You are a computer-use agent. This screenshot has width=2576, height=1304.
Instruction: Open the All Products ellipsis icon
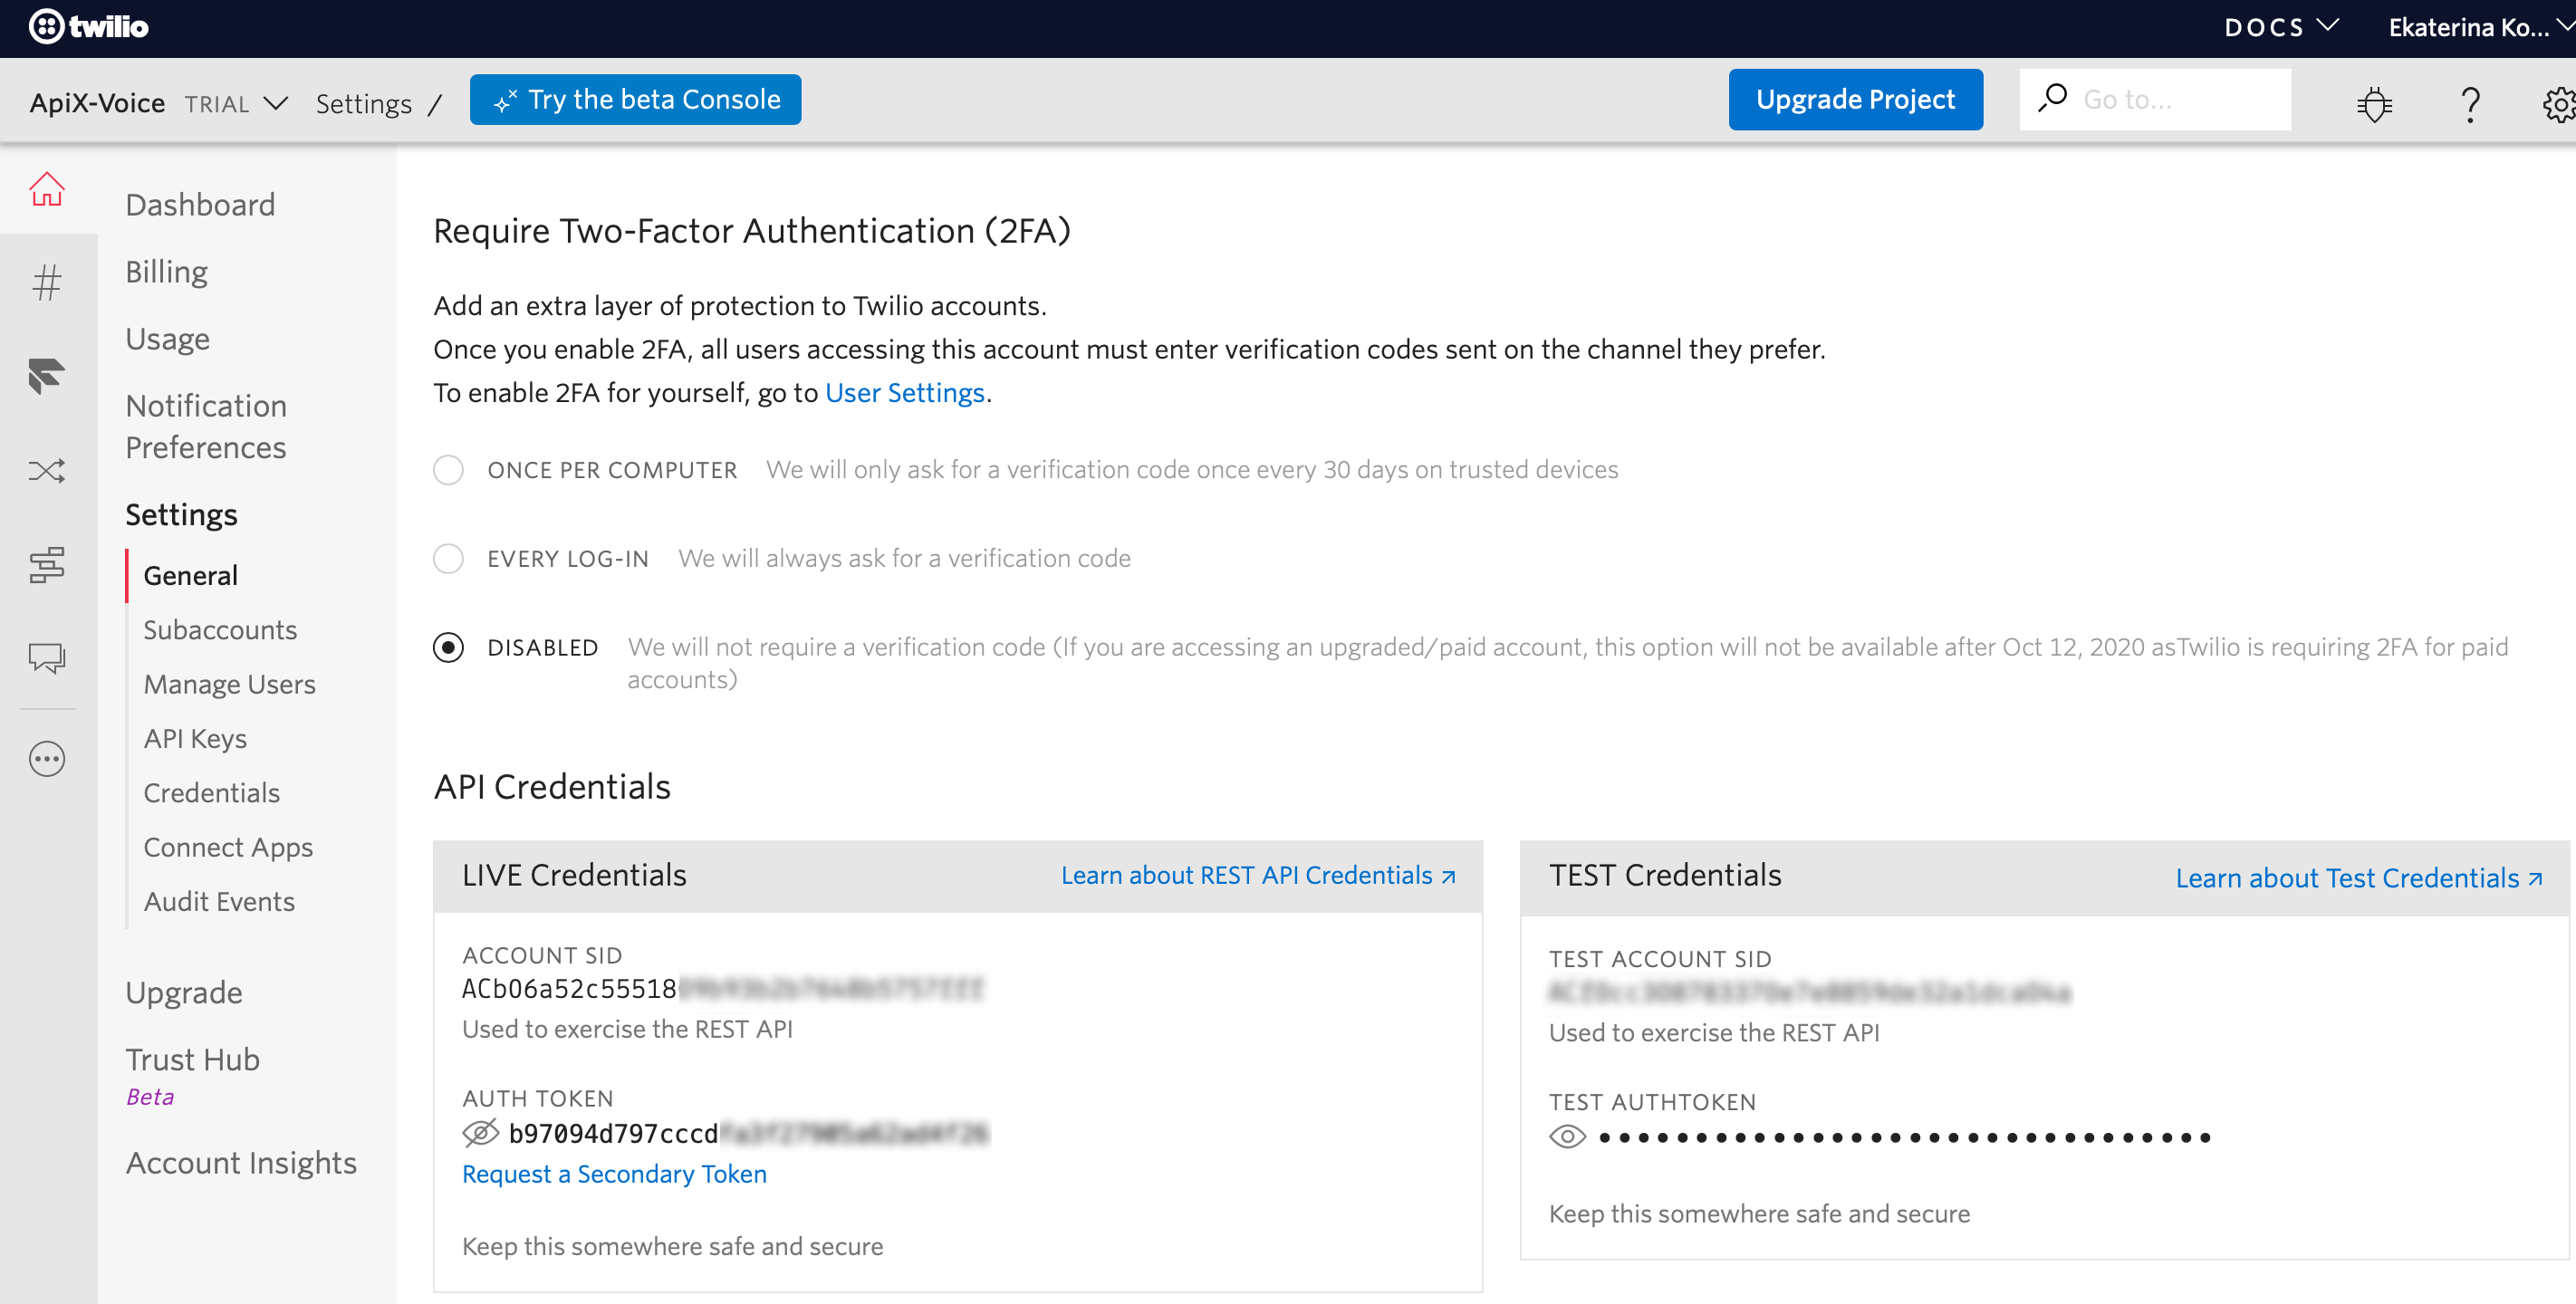tap(47, 759)
